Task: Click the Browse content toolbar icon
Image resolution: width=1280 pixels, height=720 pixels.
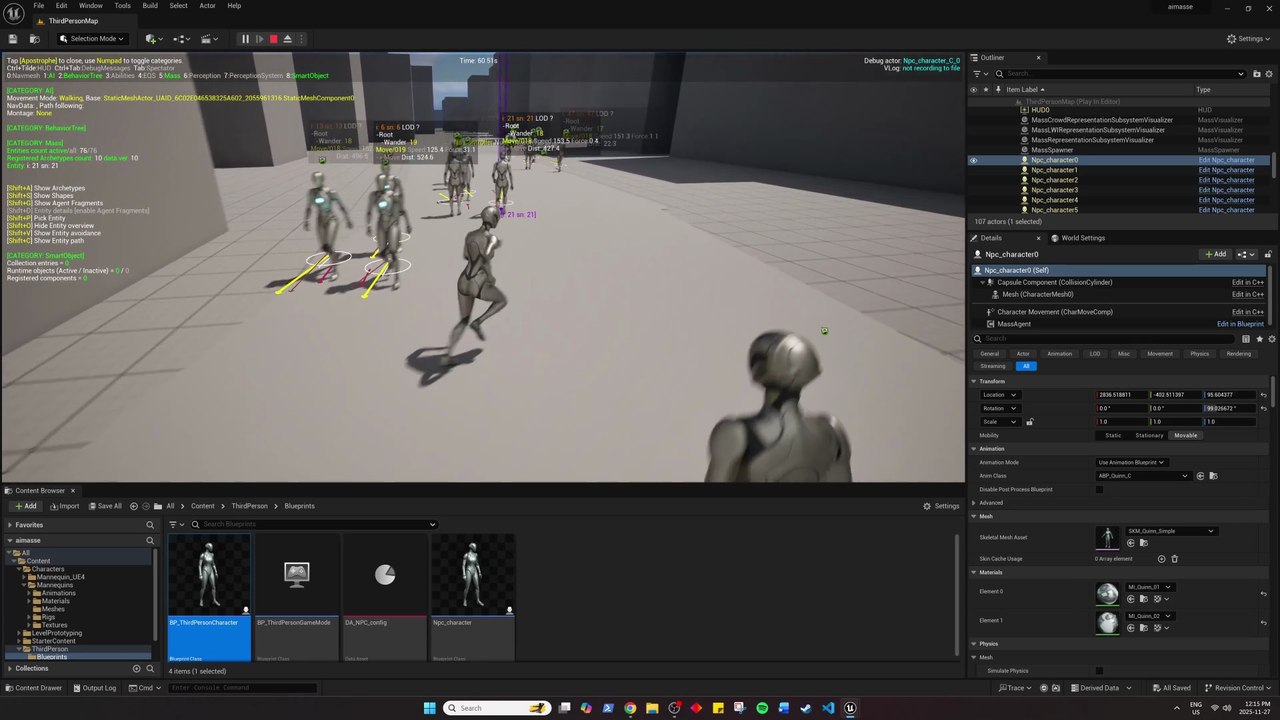Action: [x=34, y=39]
